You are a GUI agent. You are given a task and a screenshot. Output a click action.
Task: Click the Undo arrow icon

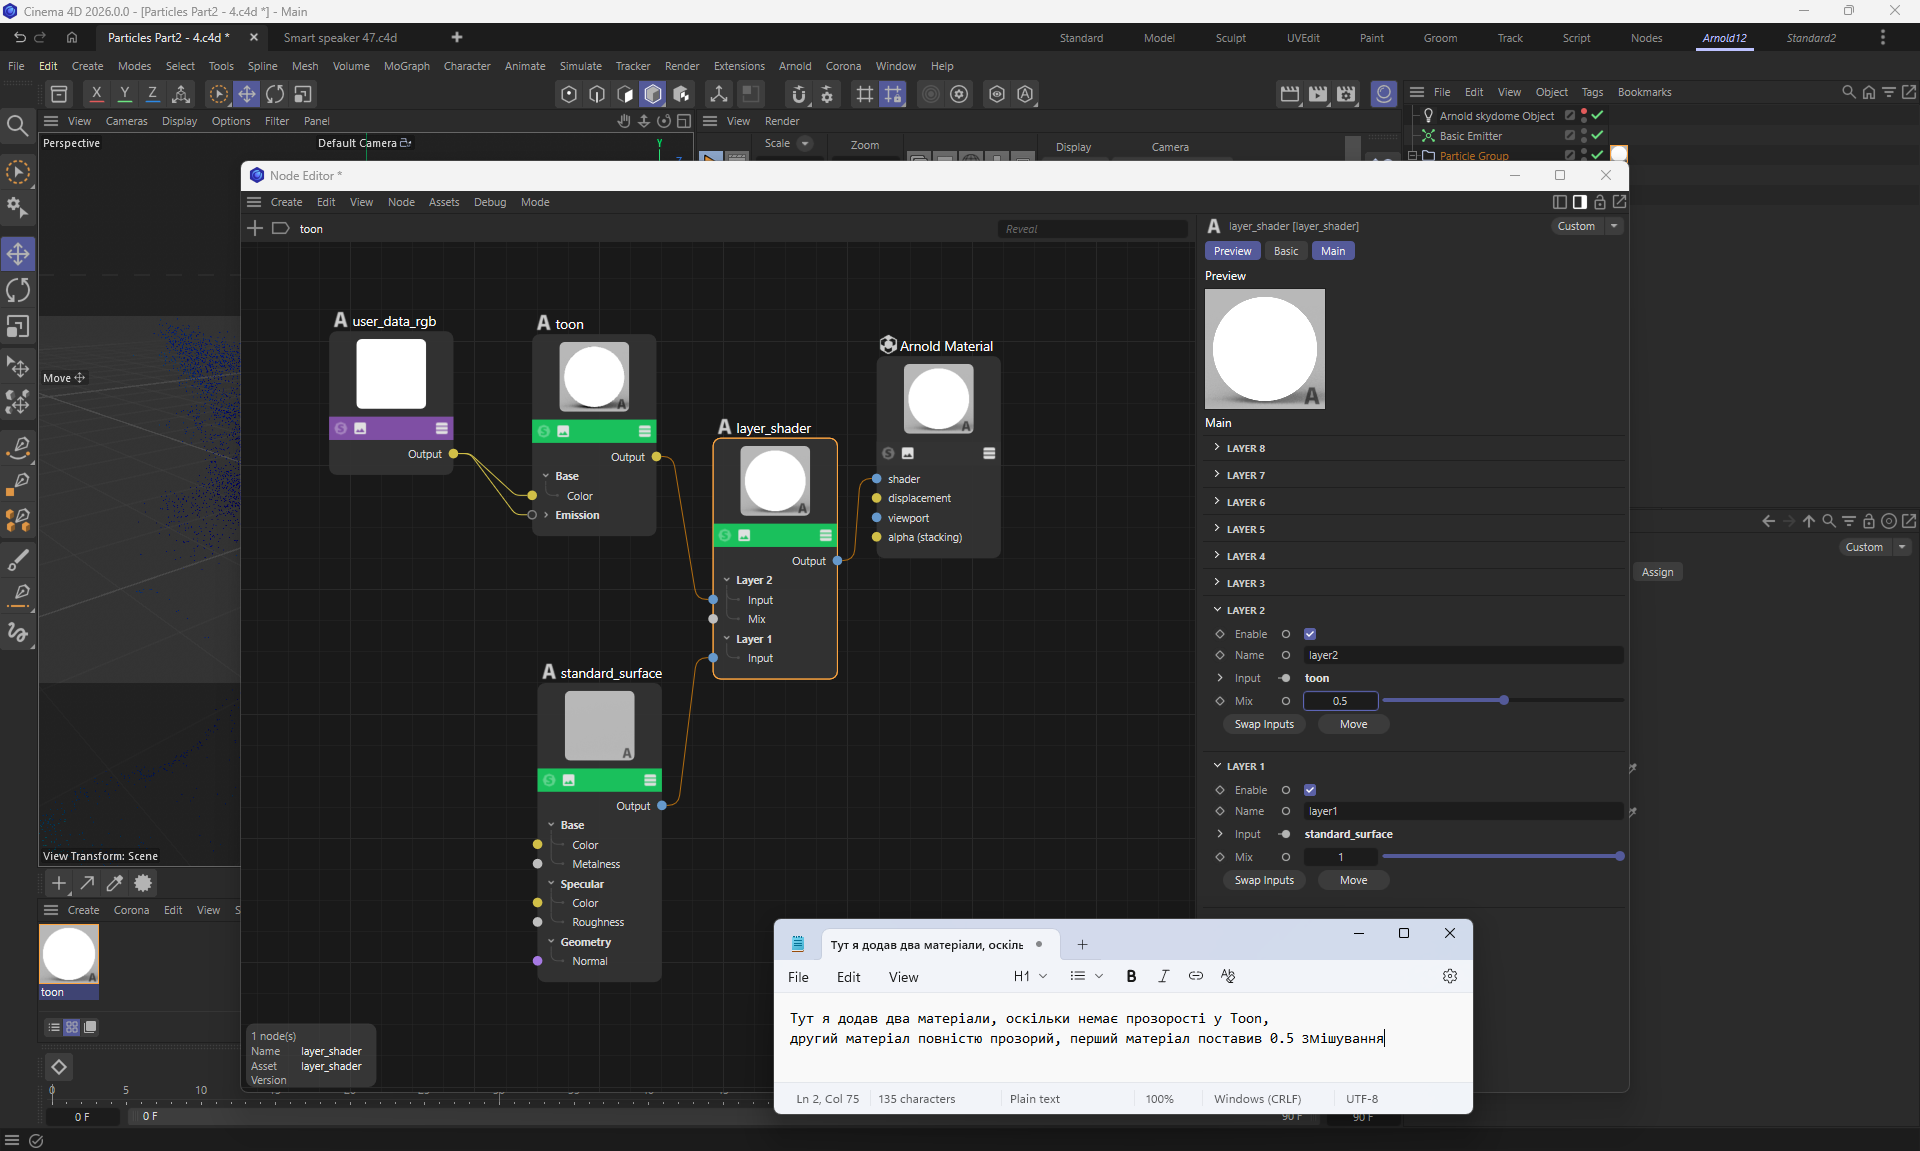(x=19, y=38)
